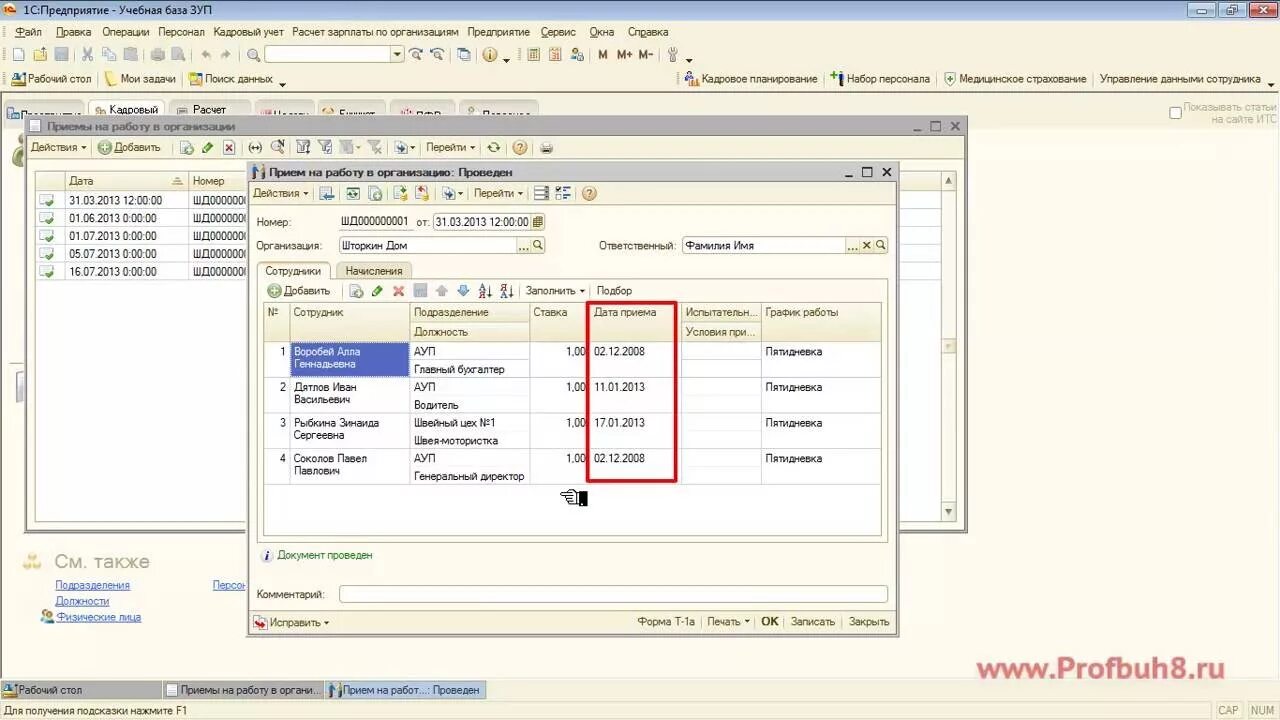Click the Help icon in hiring document toolbar

[x=589, y=193]
